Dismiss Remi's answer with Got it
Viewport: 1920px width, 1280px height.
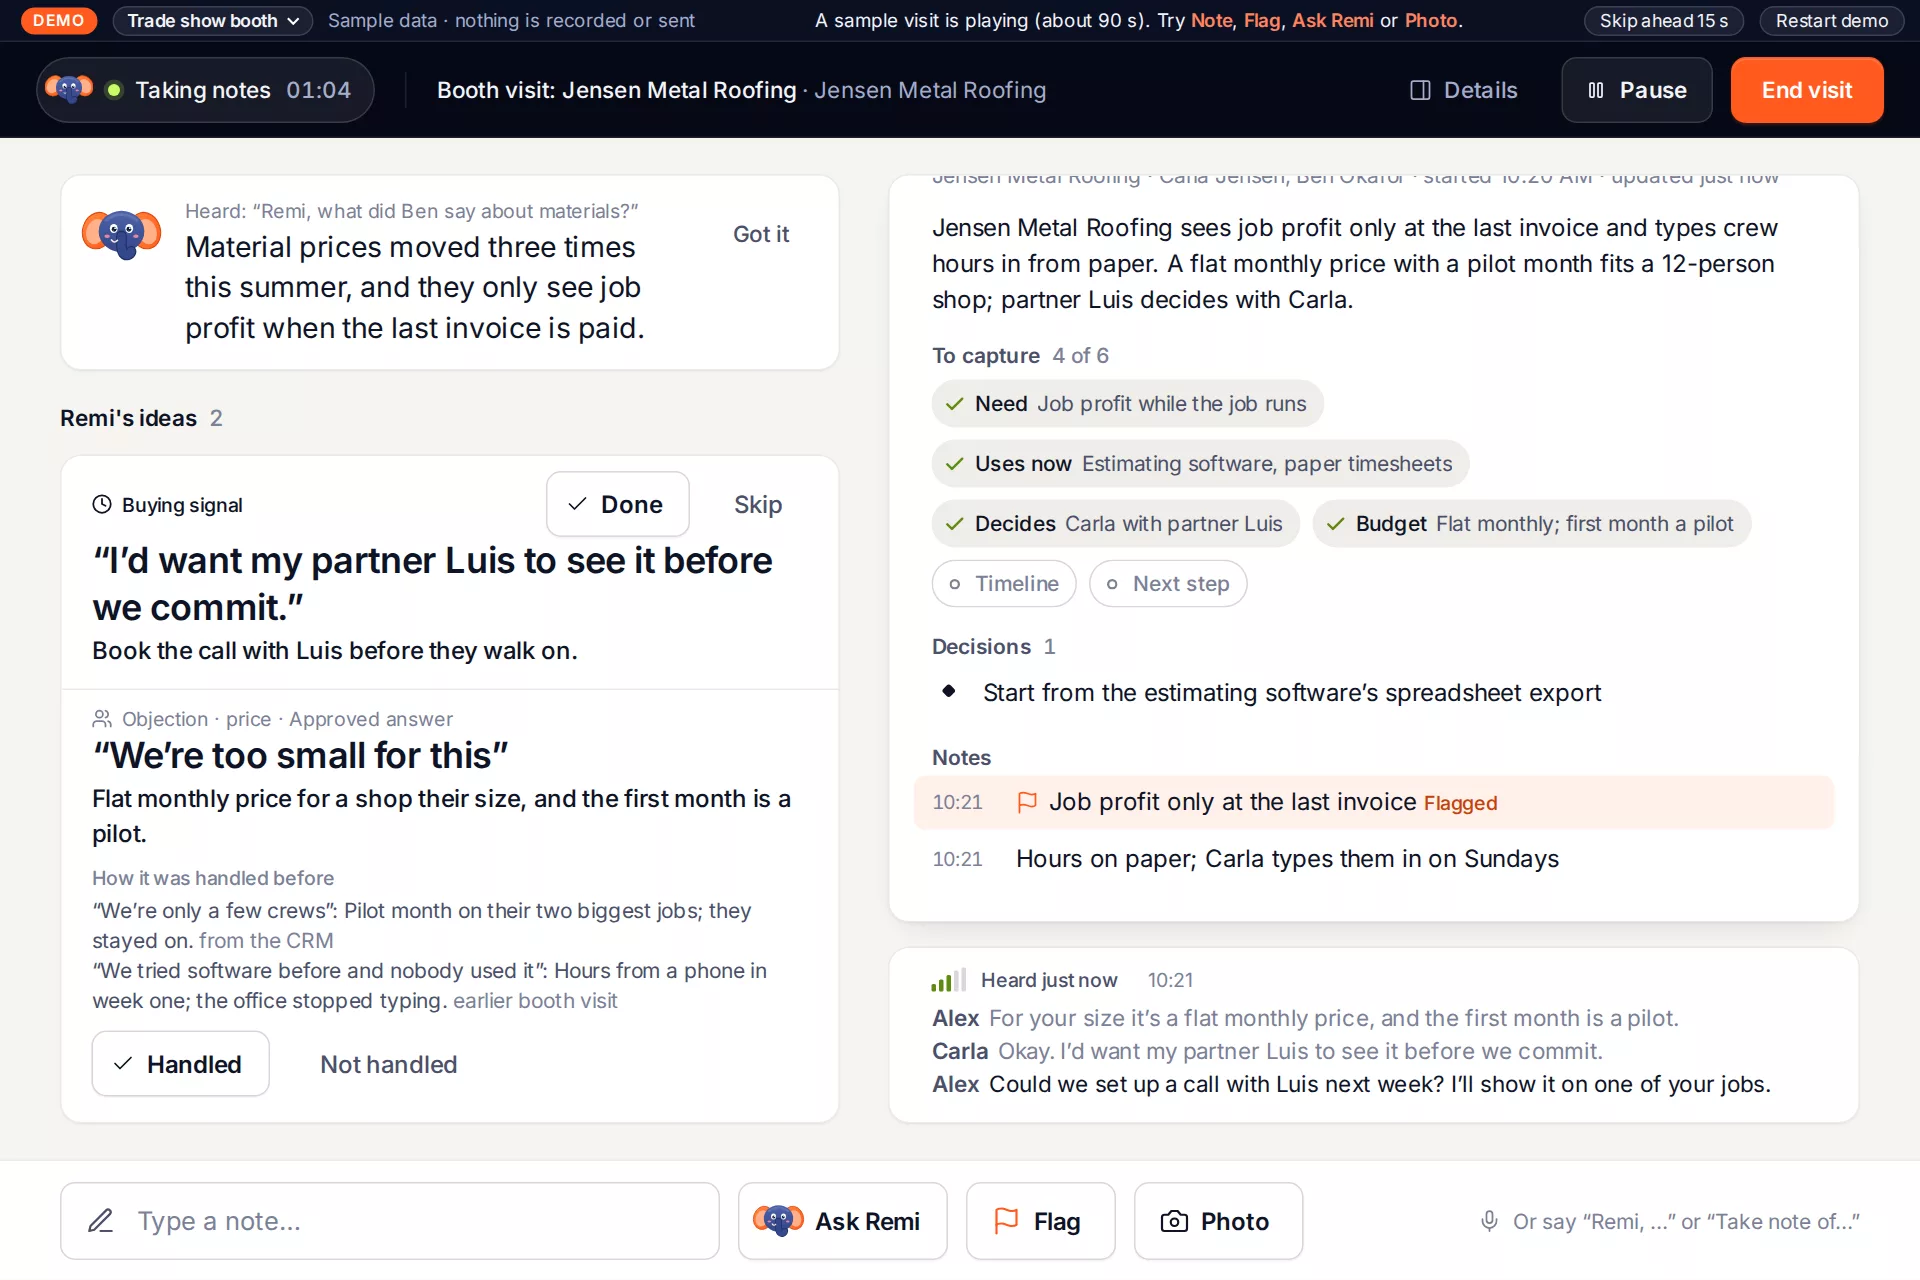pyautogui.click(x=761, y=234)
